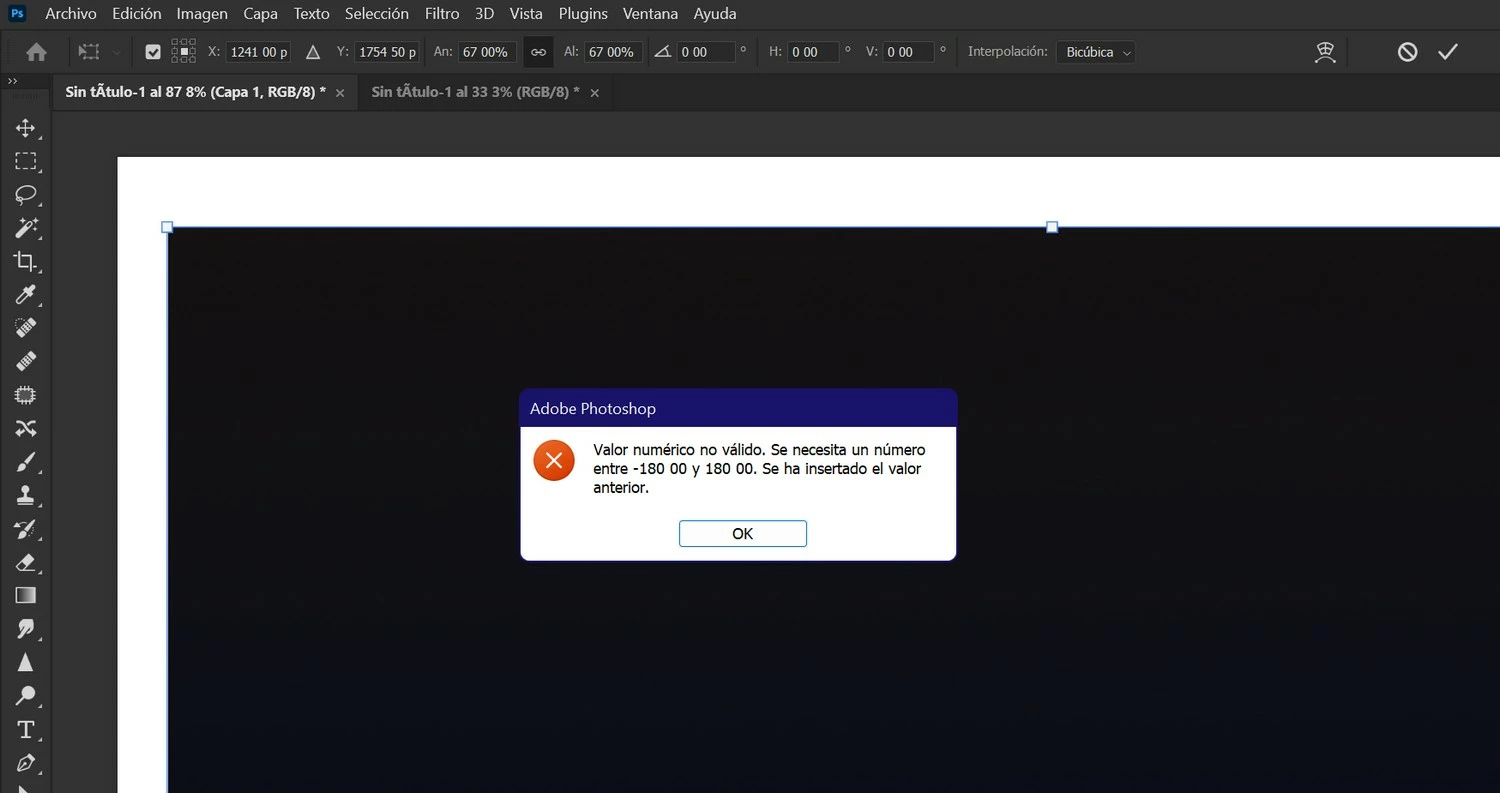This screenshot has height=793, width=1500.
Task: Select the Magic Wand tool
Action: click(x=26, y=228)
